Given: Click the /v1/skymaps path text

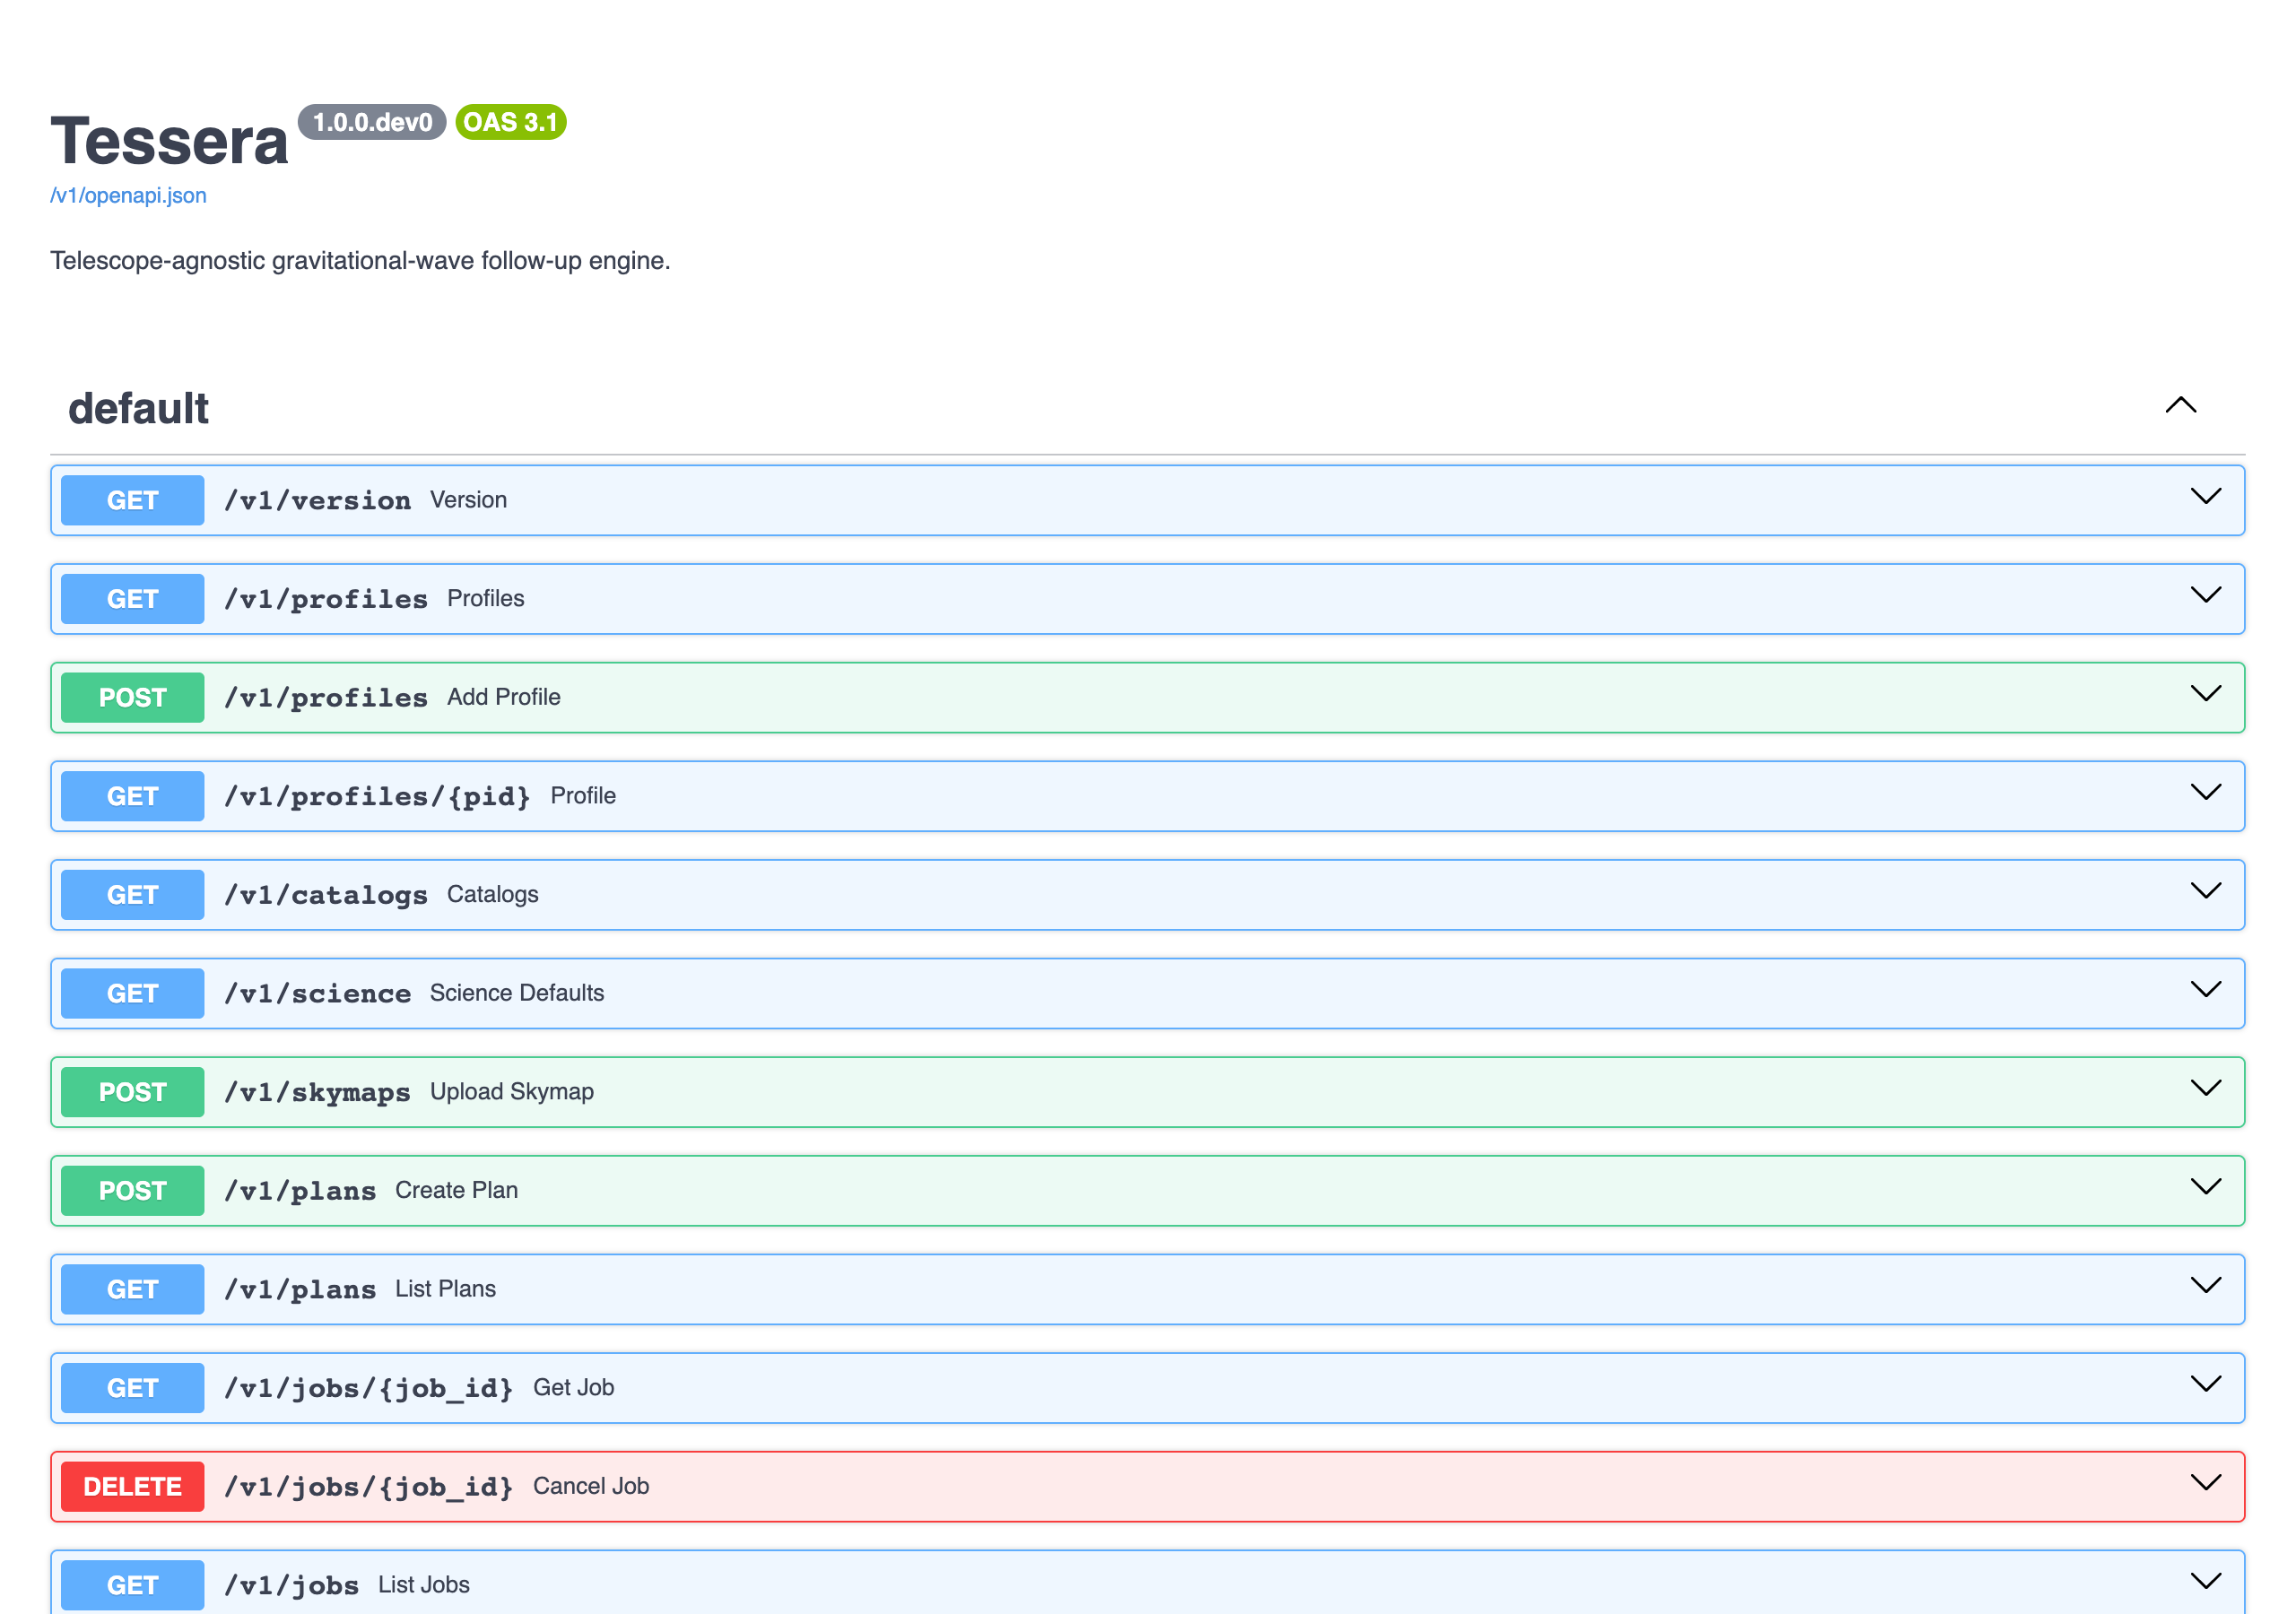Looking at the screenshot, I should coord(317,1092).
